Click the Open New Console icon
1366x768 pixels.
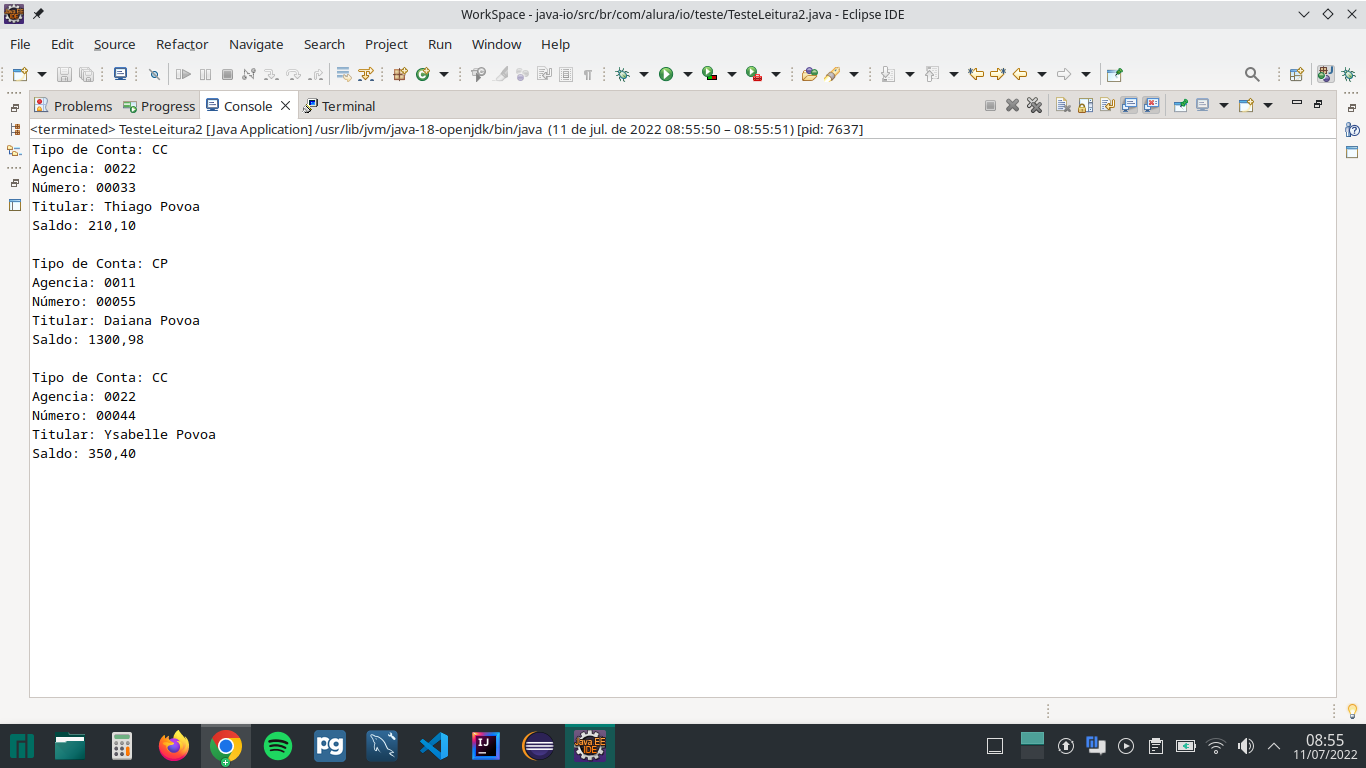point(1246,105)
